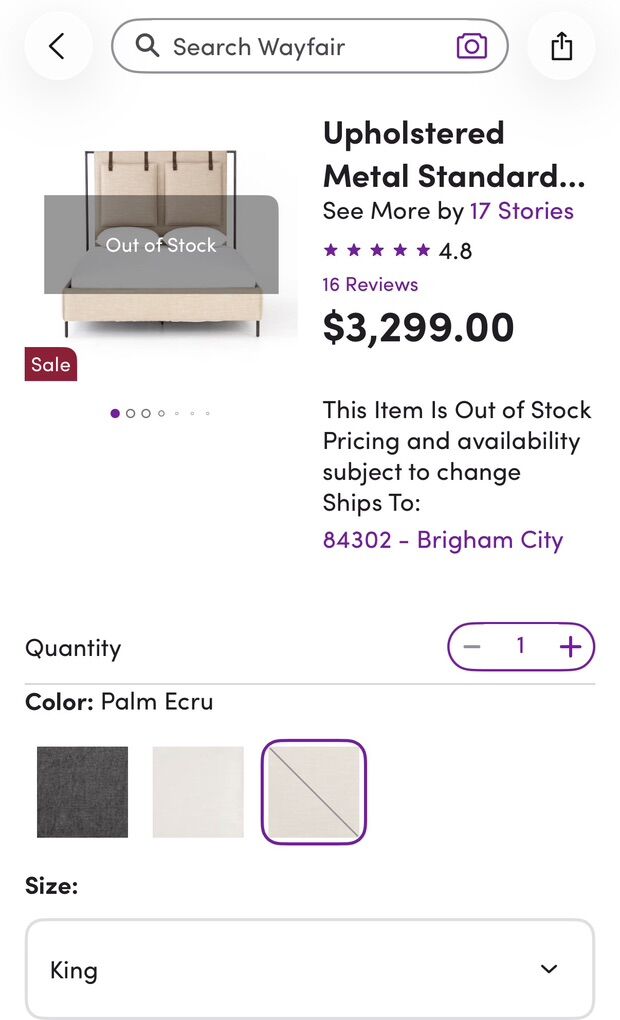Image resolution: width=620 pixels, height=1020 pixels.
Task: Tap the five-star rating
Action: click(377, 251)
